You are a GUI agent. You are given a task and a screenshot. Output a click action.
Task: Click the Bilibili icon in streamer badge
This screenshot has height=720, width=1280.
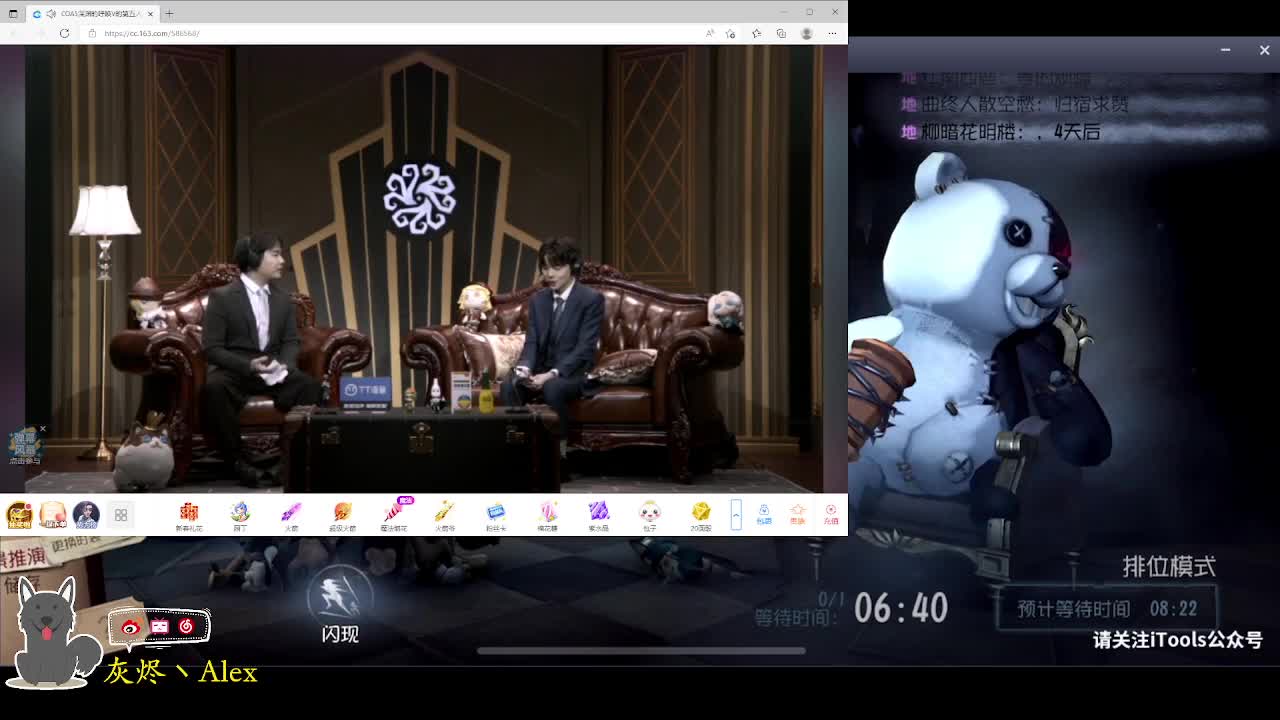[160, 627]
